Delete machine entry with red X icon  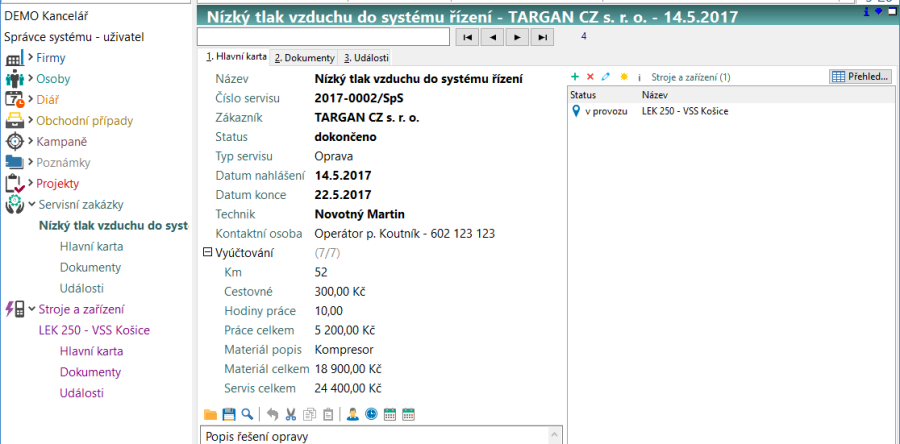(590, 77)
